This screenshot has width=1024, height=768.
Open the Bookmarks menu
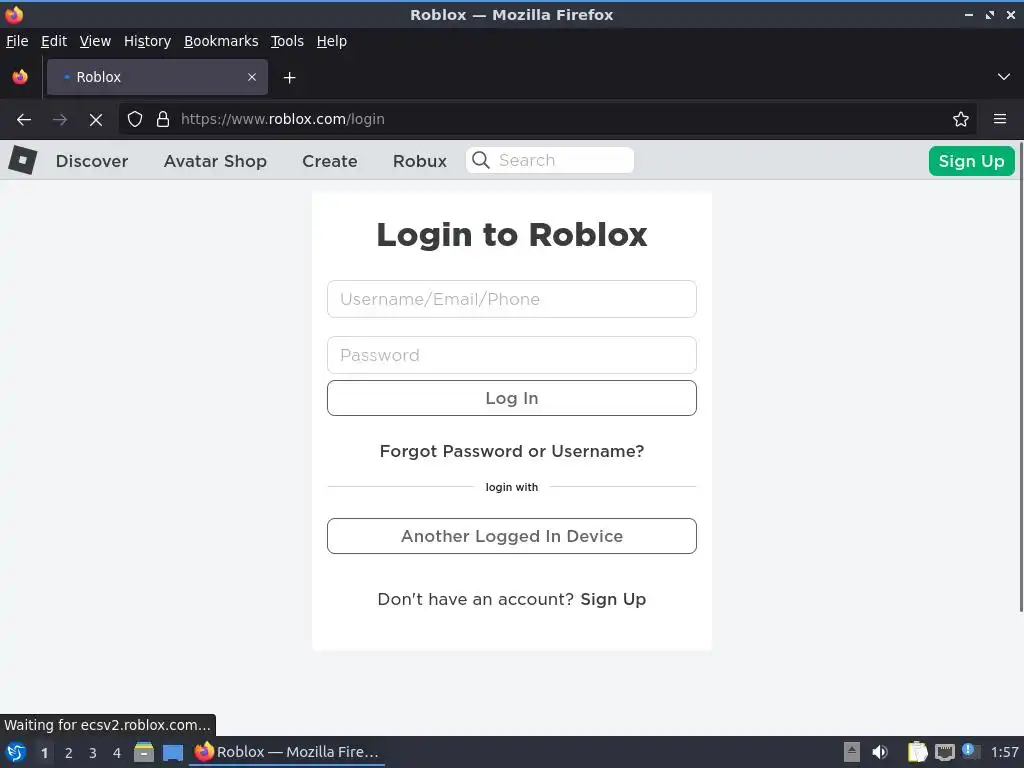(x=221, y=41)
